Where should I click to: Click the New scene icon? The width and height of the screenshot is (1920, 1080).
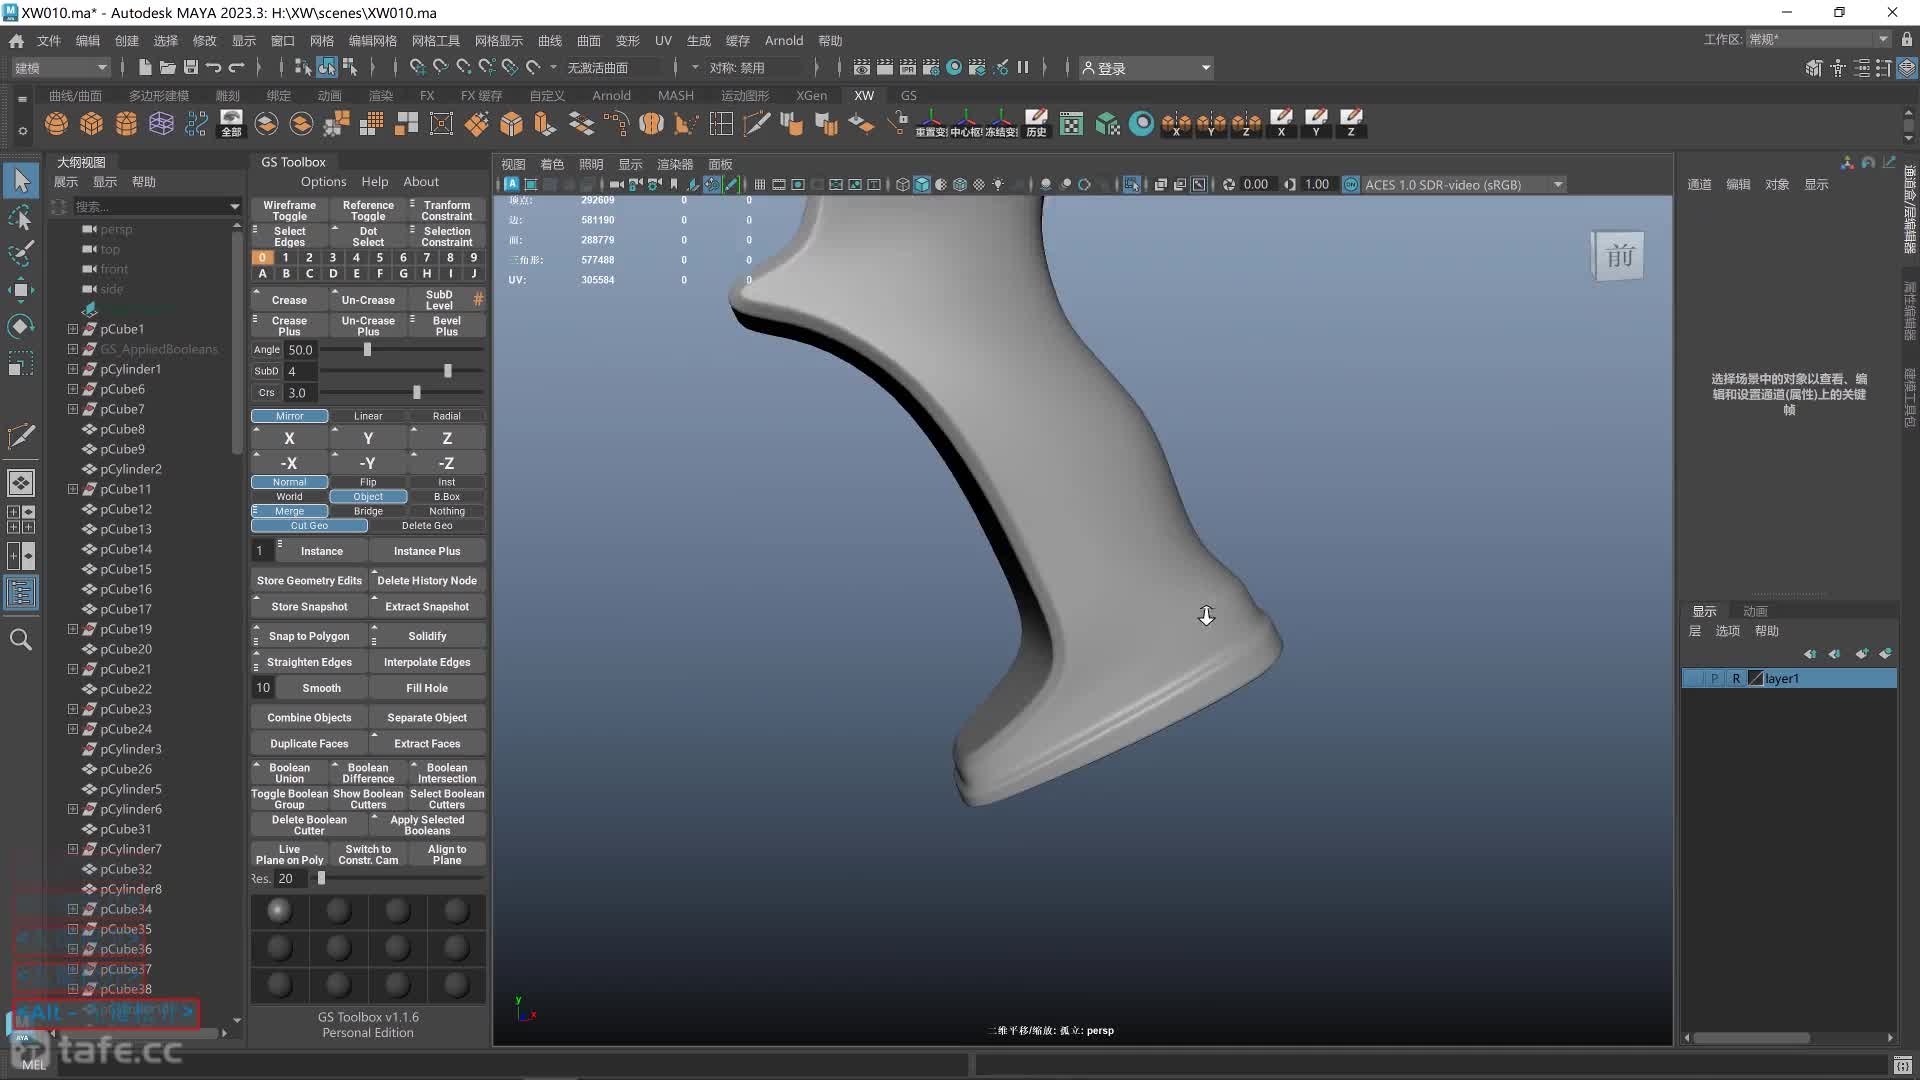pos(145,68)
